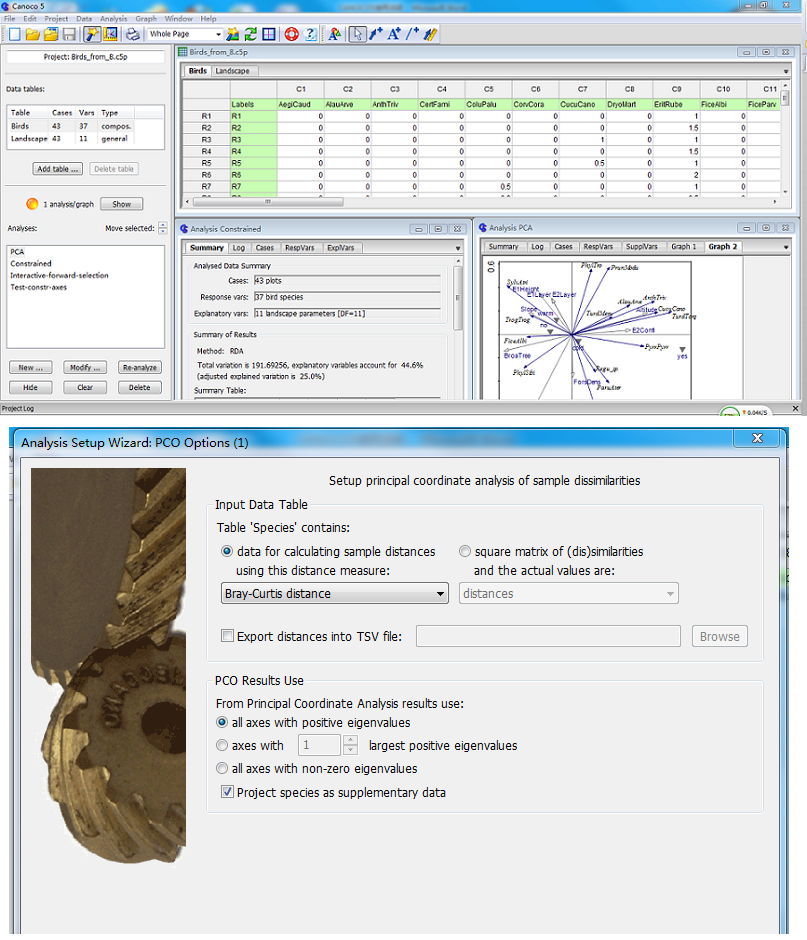Open the Bray-Curtis distance dropdown
807x940 pixels.
pyautogui.click(x=335, y=593)
